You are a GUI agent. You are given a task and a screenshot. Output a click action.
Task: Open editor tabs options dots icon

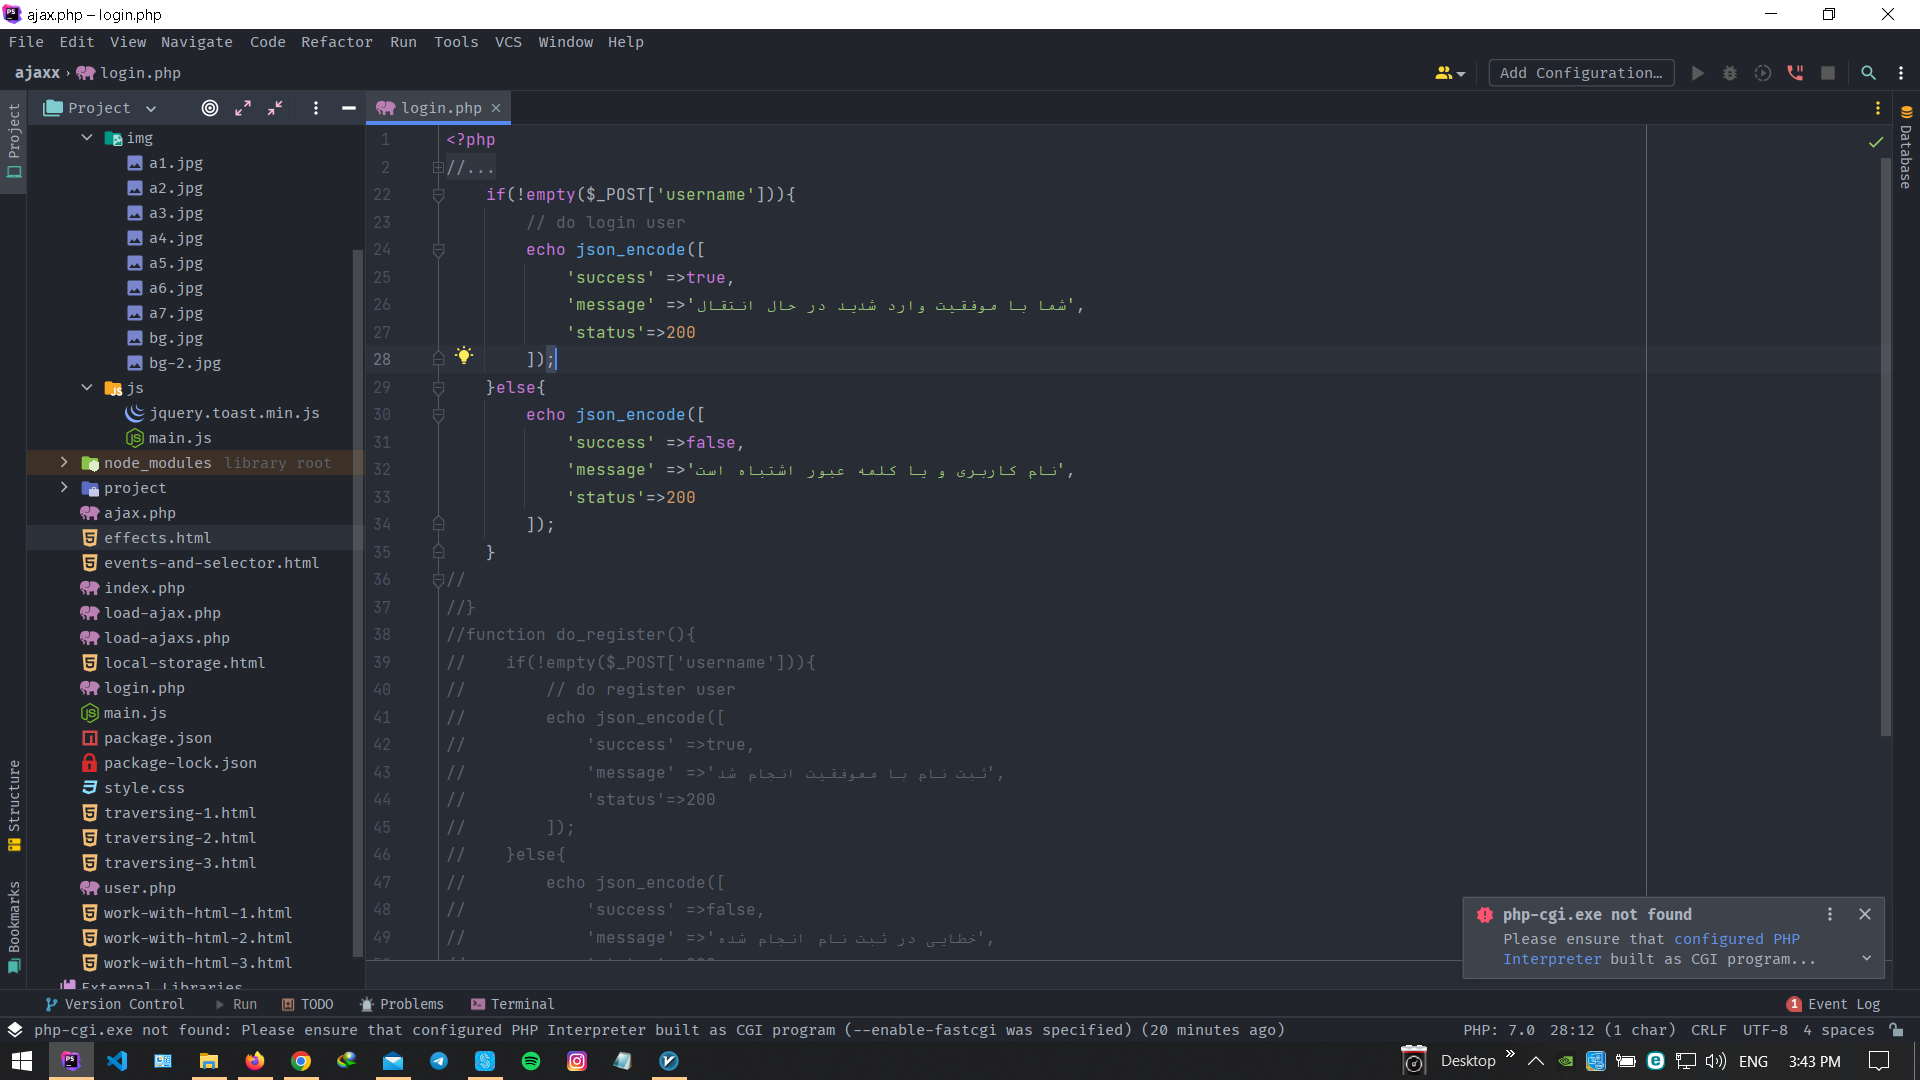1878,108
